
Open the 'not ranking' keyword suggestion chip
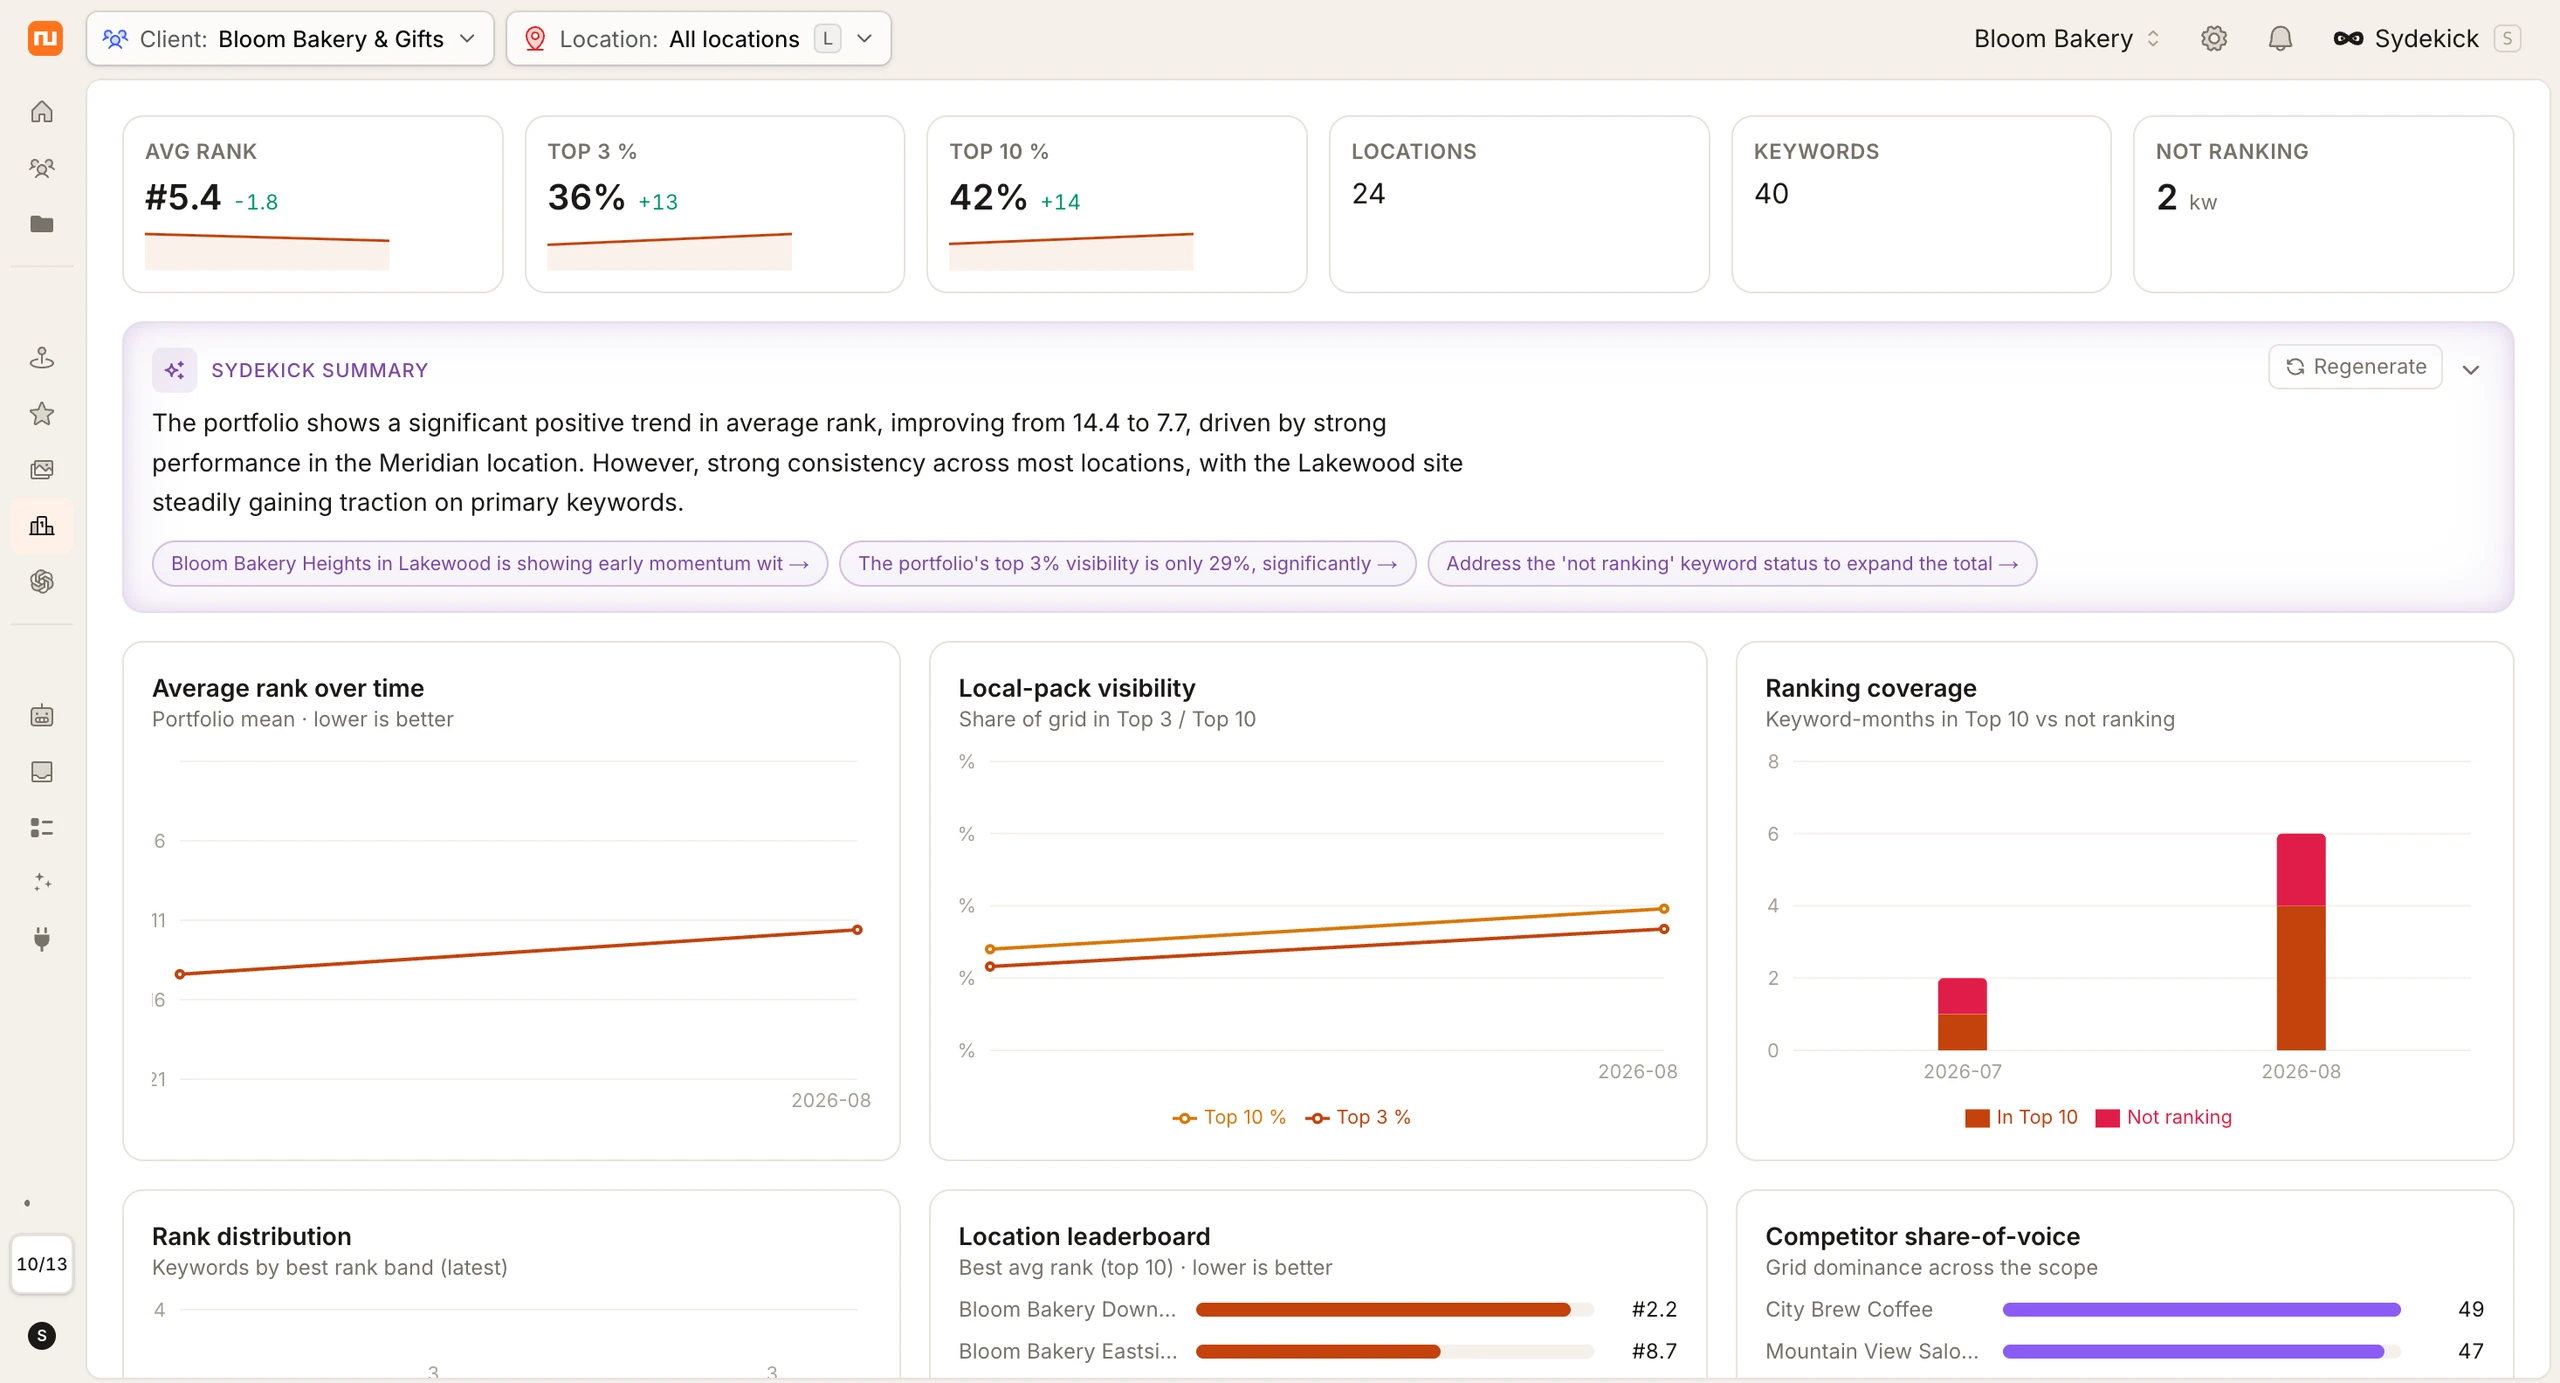pyautogui.click(x=1732, y=563)
